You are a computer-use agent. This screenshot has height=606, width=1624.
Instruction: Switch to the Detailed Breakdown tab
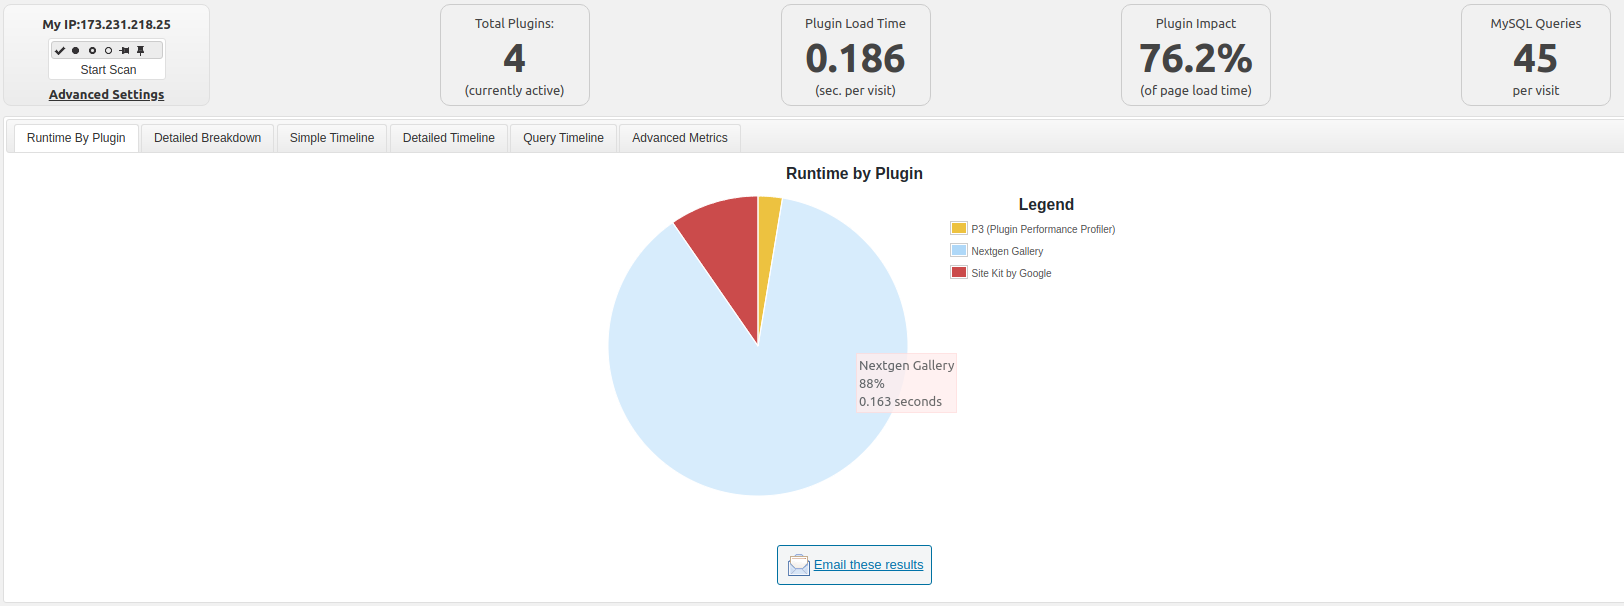tap(208, 138)
